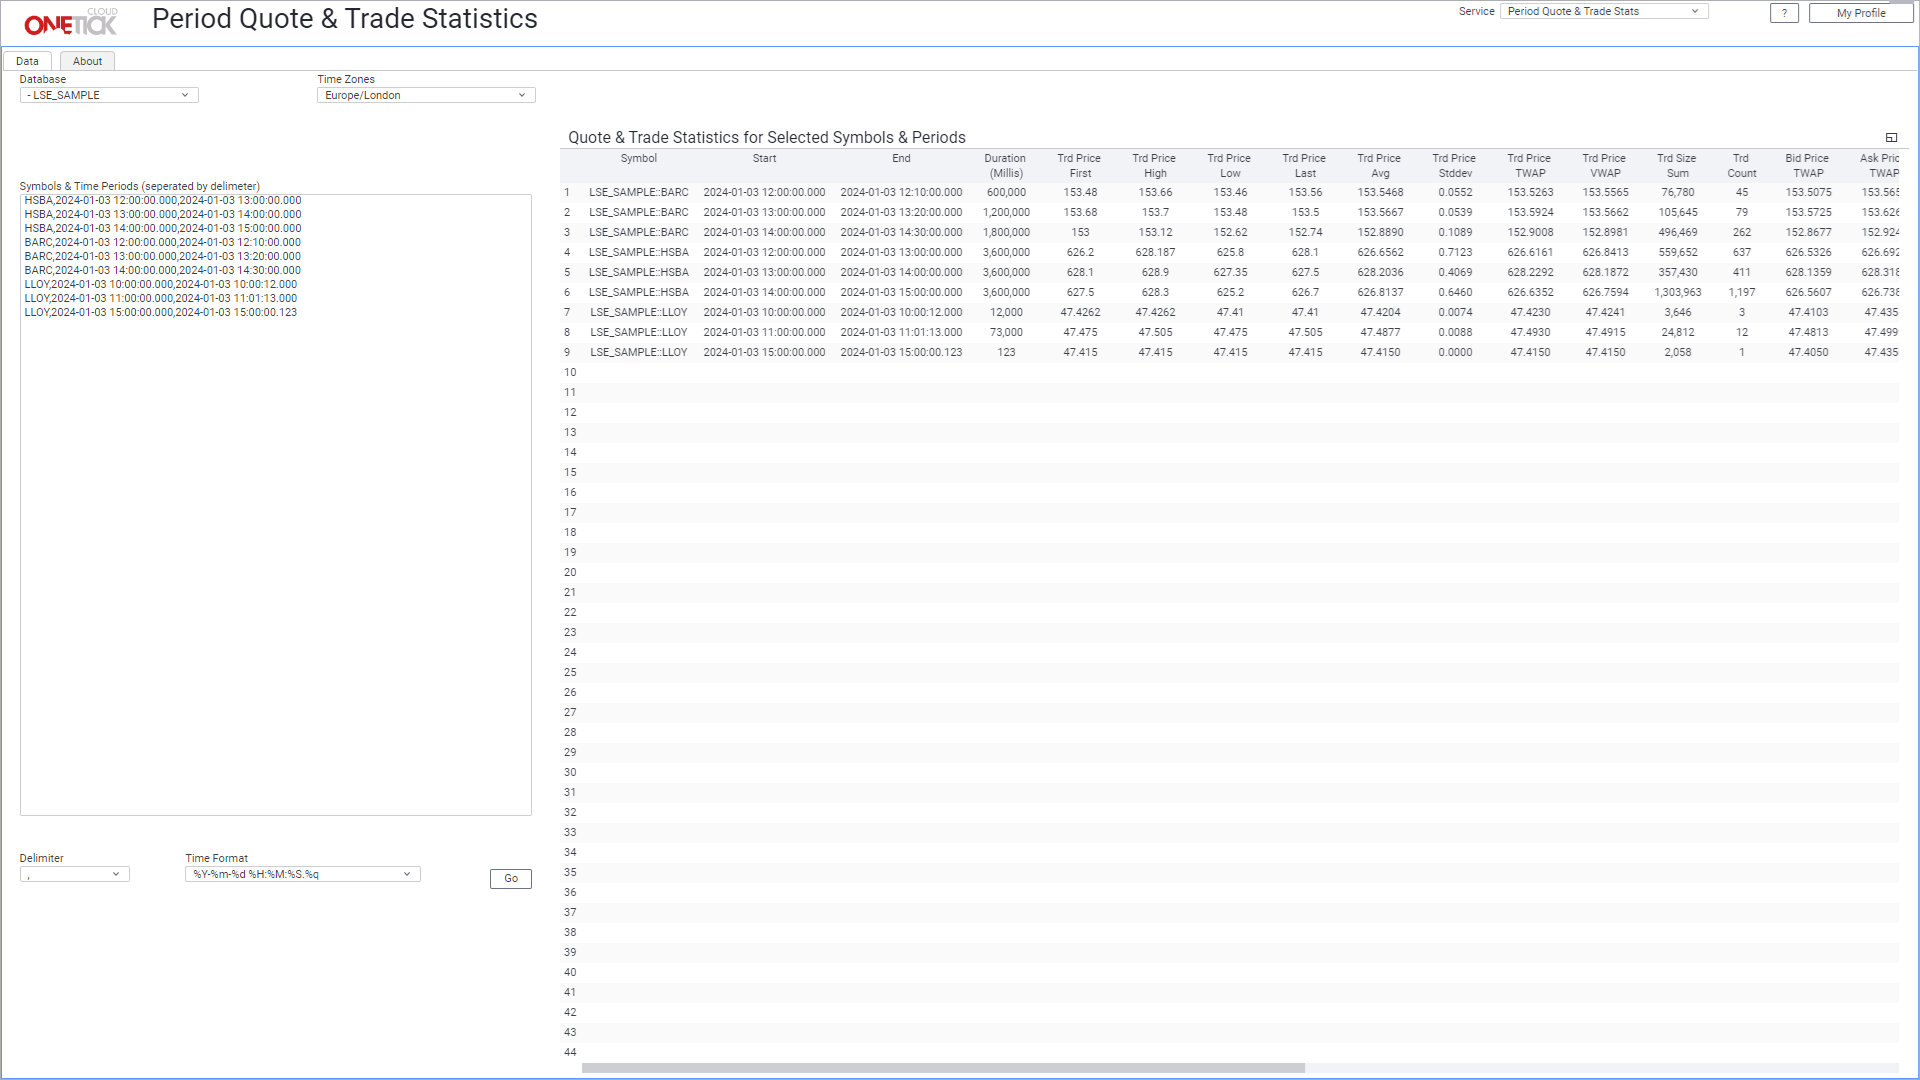Open the Delimiter dropdown

[x=75, y=874]
